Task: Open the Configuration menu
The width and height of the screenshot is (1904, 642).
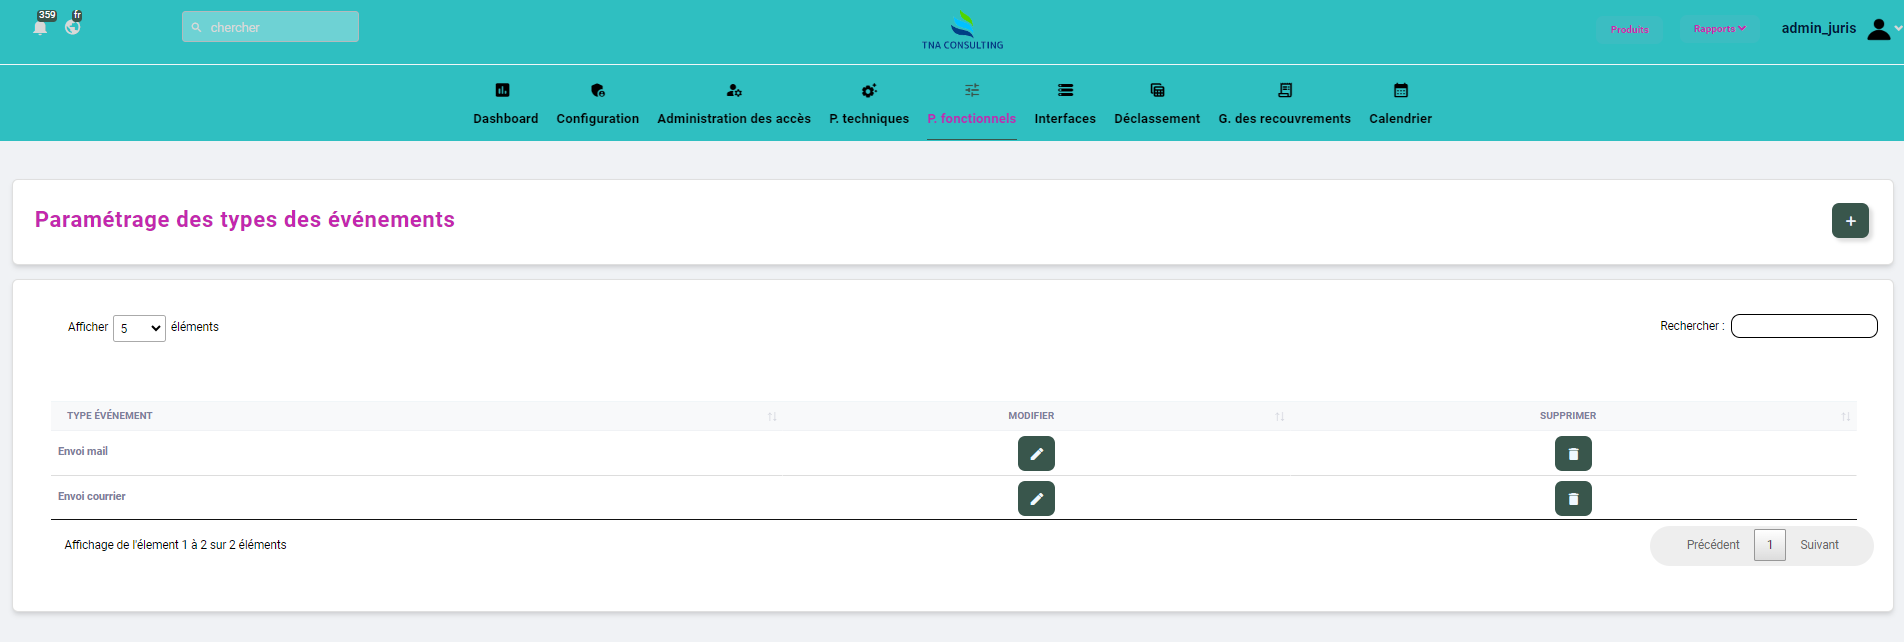Action: coord(597,104)
